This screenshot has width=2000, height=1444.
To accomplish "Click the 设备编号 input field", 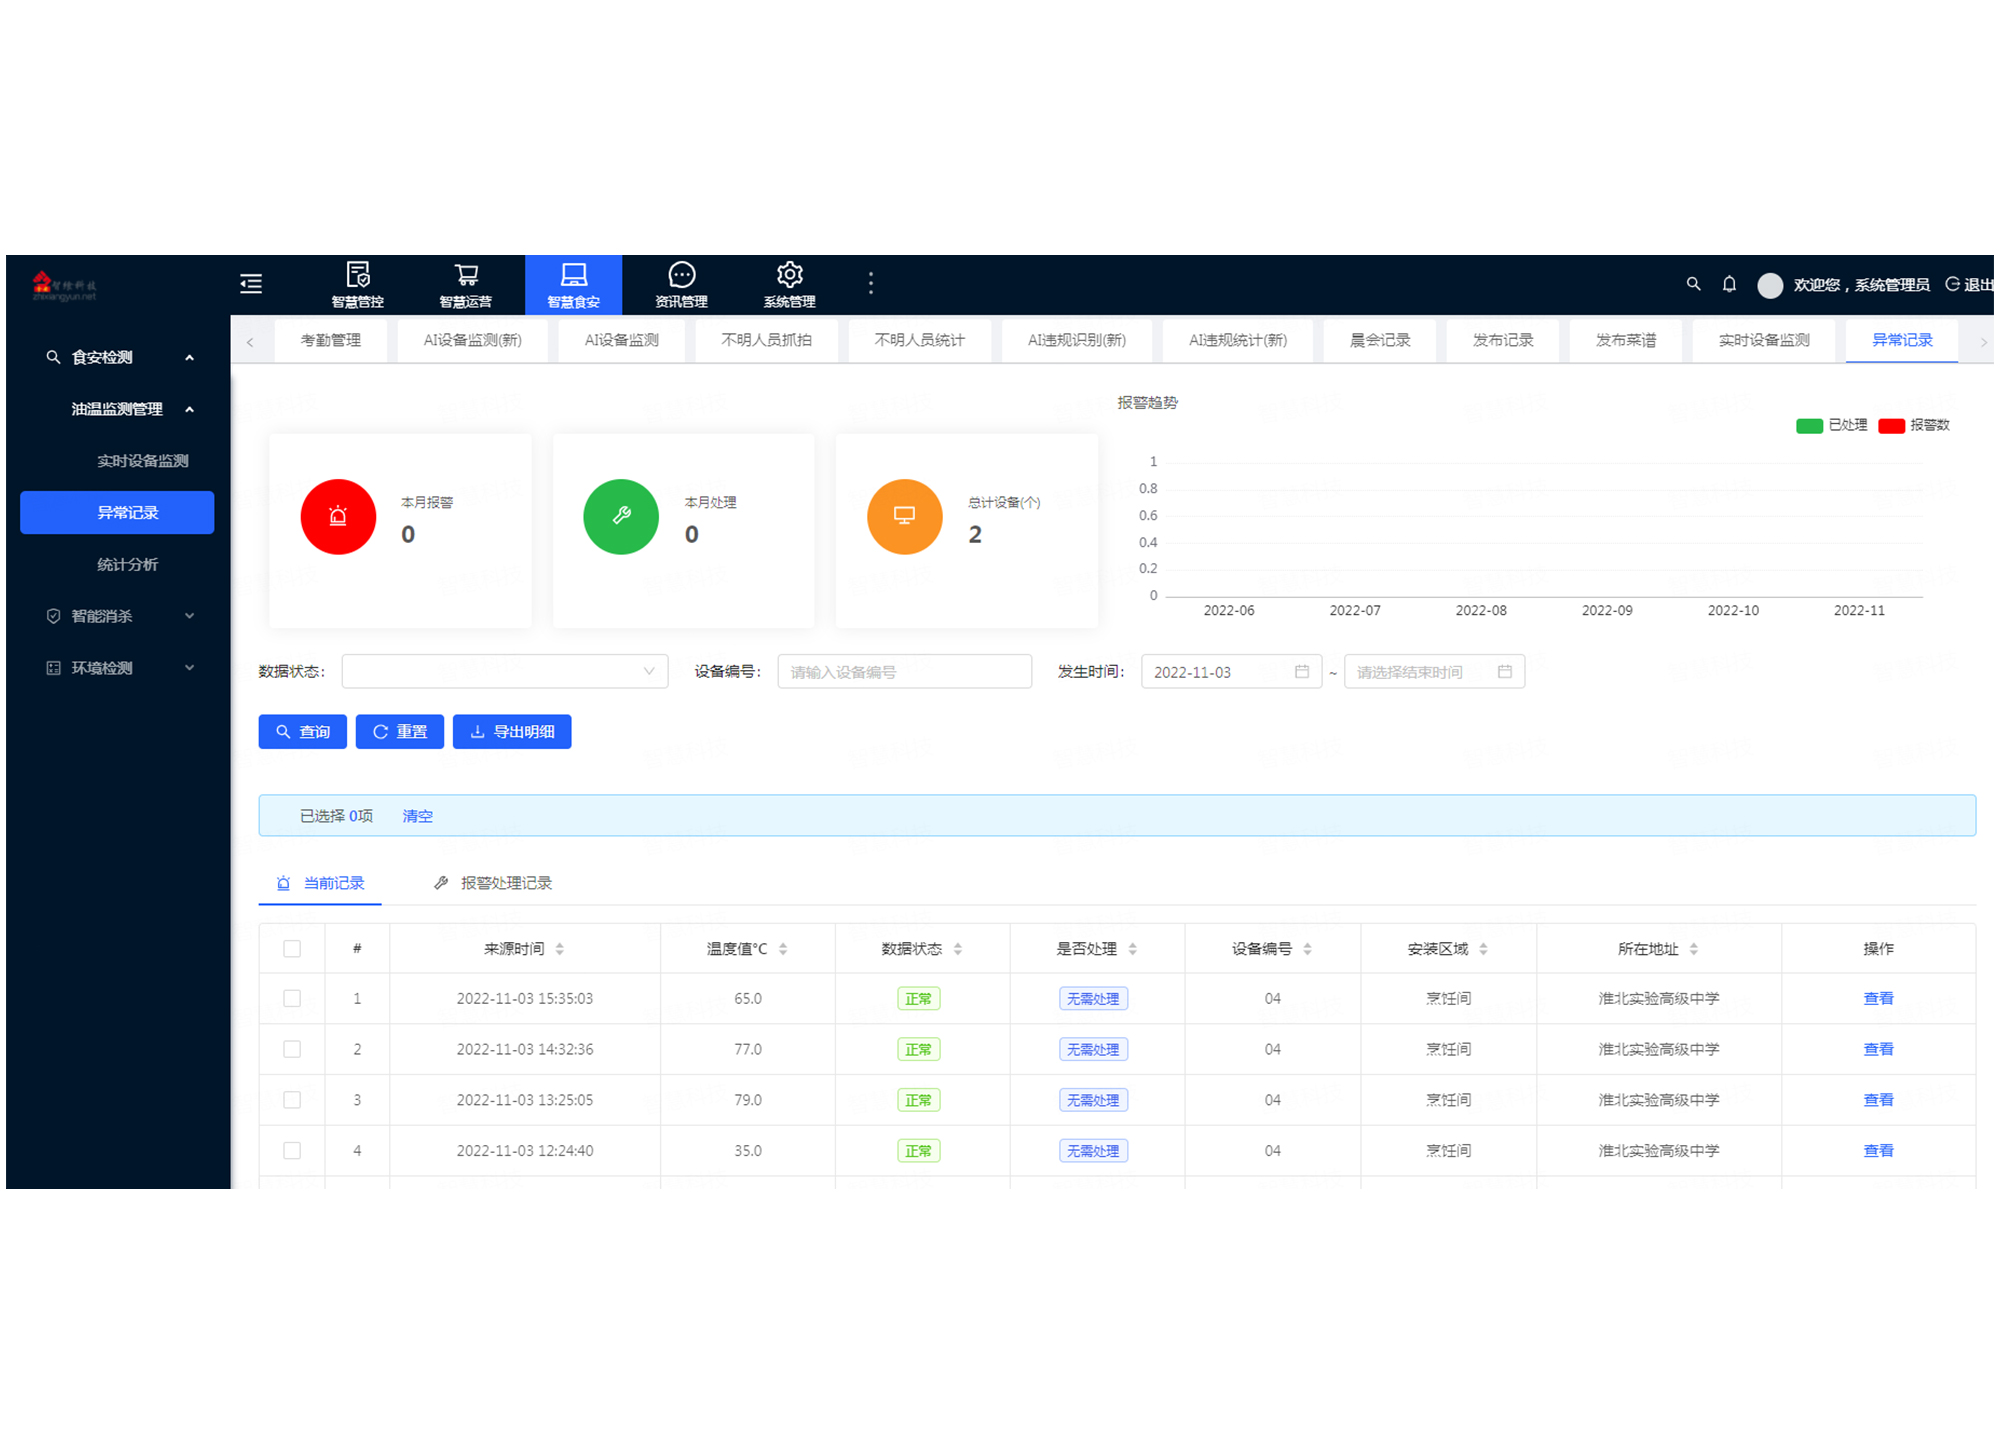I will point(904,672).
